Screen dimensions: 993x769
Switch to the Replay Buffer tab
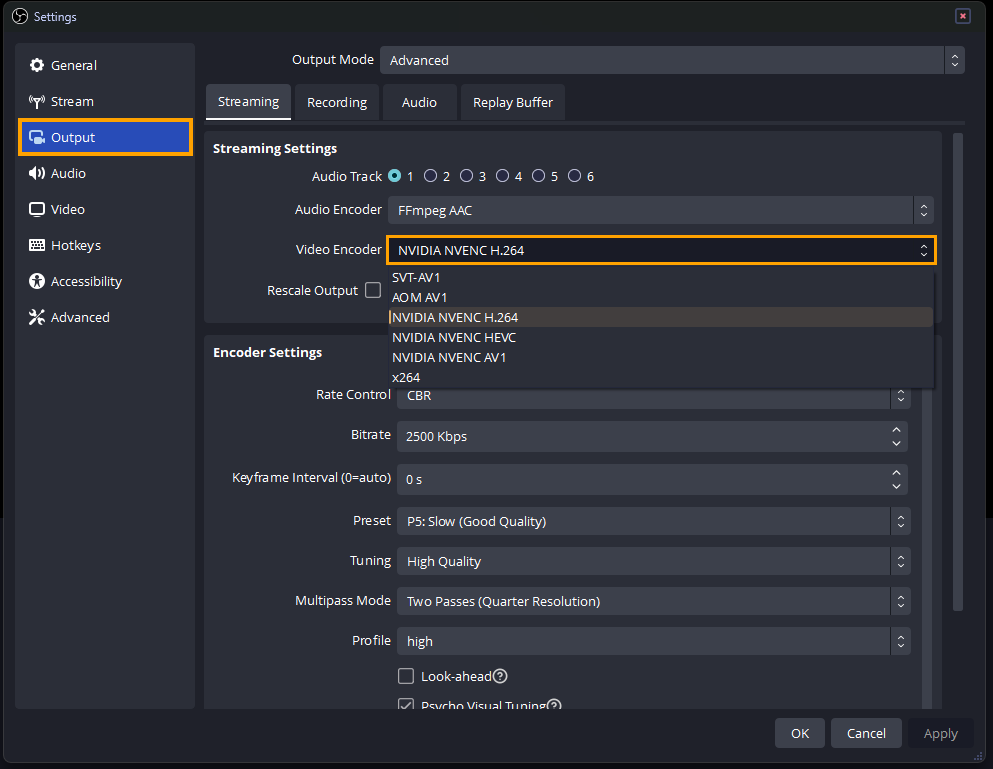pyautogui.click(x=512, y=102)
